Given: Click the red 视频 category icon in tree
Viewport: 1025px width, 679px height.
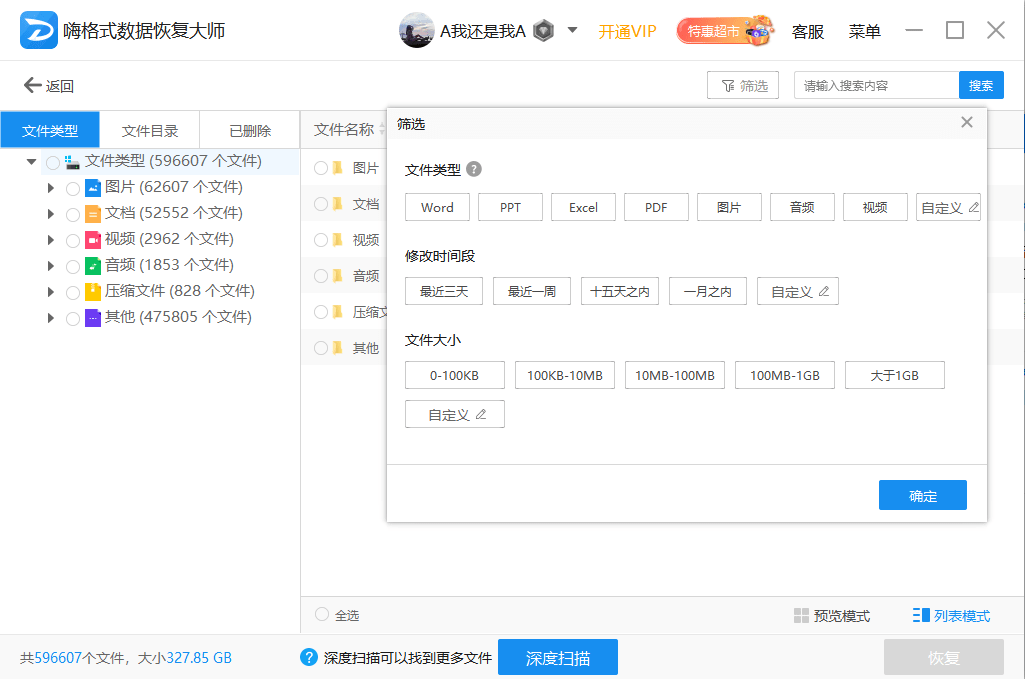Looking at the screenshot, I should [x=93, y=240].
